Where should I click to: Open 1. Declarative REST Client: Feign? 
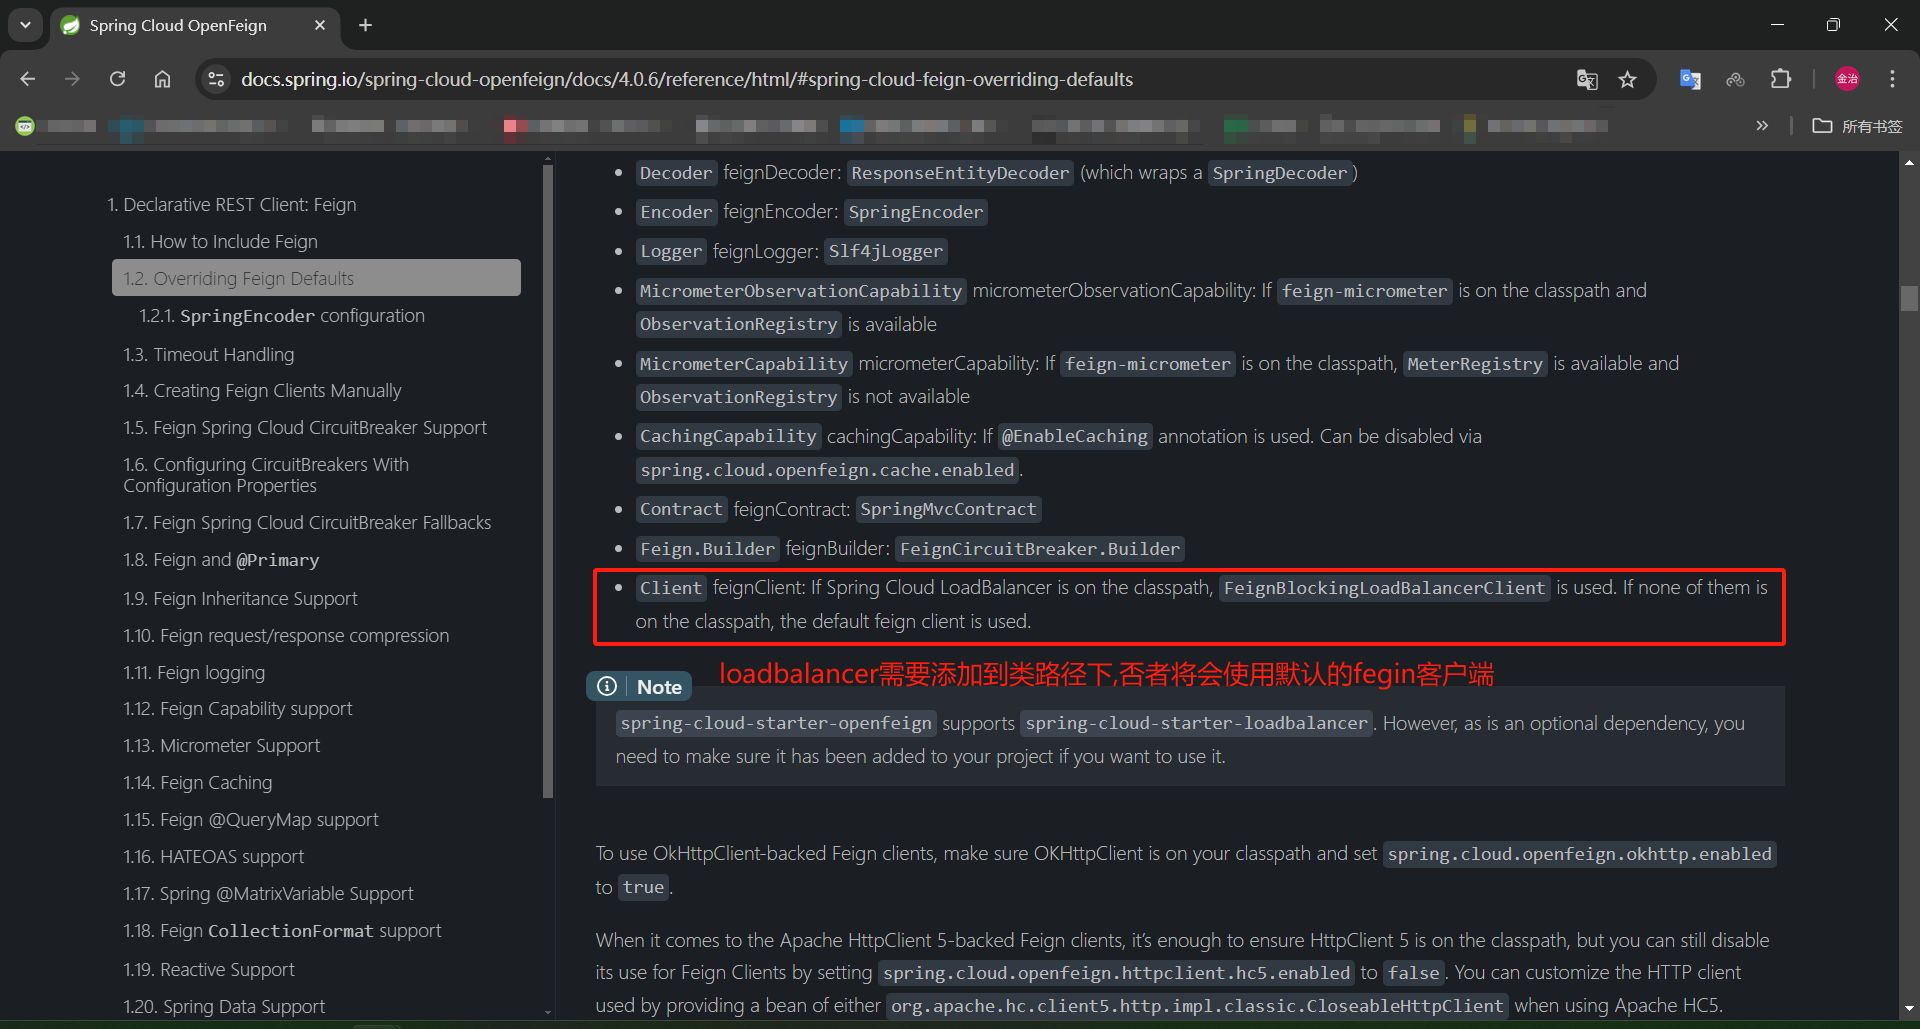232,204
